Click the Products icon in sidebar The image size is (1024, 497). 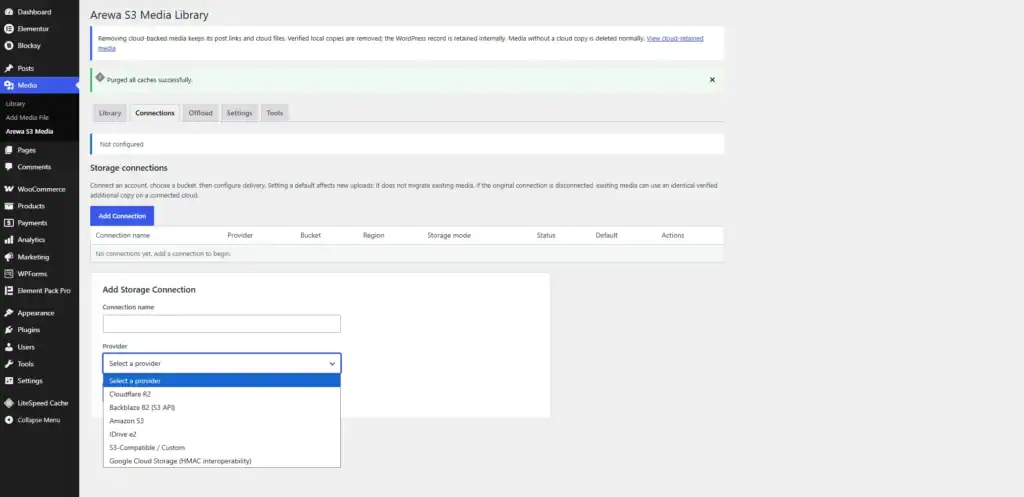coord(8,206)
